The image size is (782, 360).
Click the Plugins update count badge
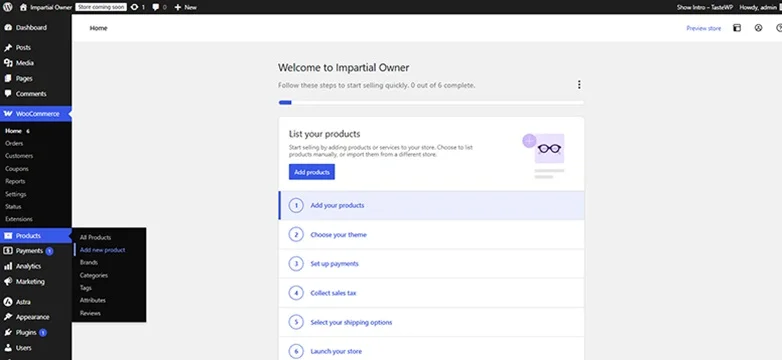tap(43, 333)
